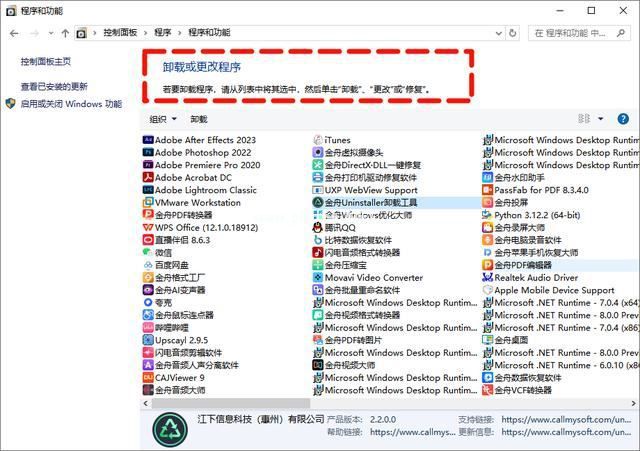Click the horizontal scrollbar right arrow
The height and width of the screenshot is (451, 640).
[x=633, y=403]
